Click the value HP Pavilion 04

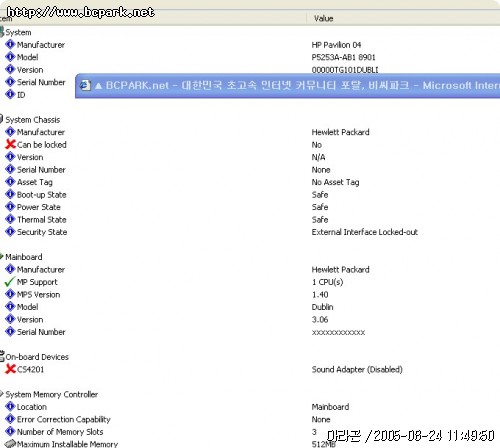click(336, 45)
